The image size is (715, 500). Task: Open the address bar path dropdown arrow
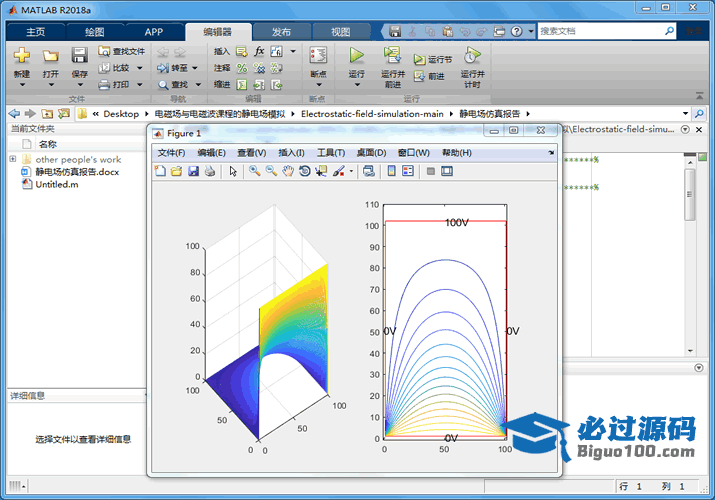point(685,113)
